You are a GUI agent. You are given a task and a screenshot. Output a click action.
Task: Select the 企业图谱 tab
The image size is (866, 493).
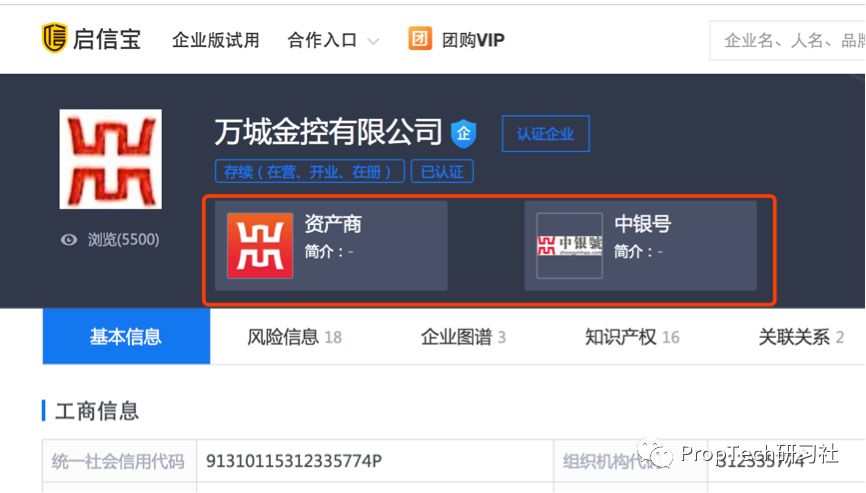point(463,337)
